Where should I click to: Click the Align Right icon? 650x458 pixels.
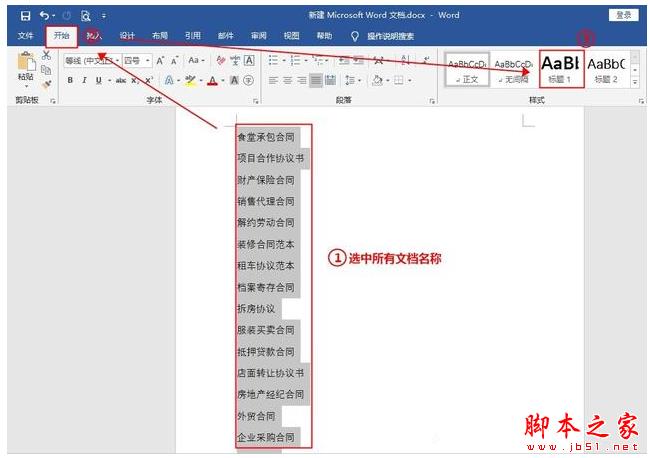pos(301,80)
